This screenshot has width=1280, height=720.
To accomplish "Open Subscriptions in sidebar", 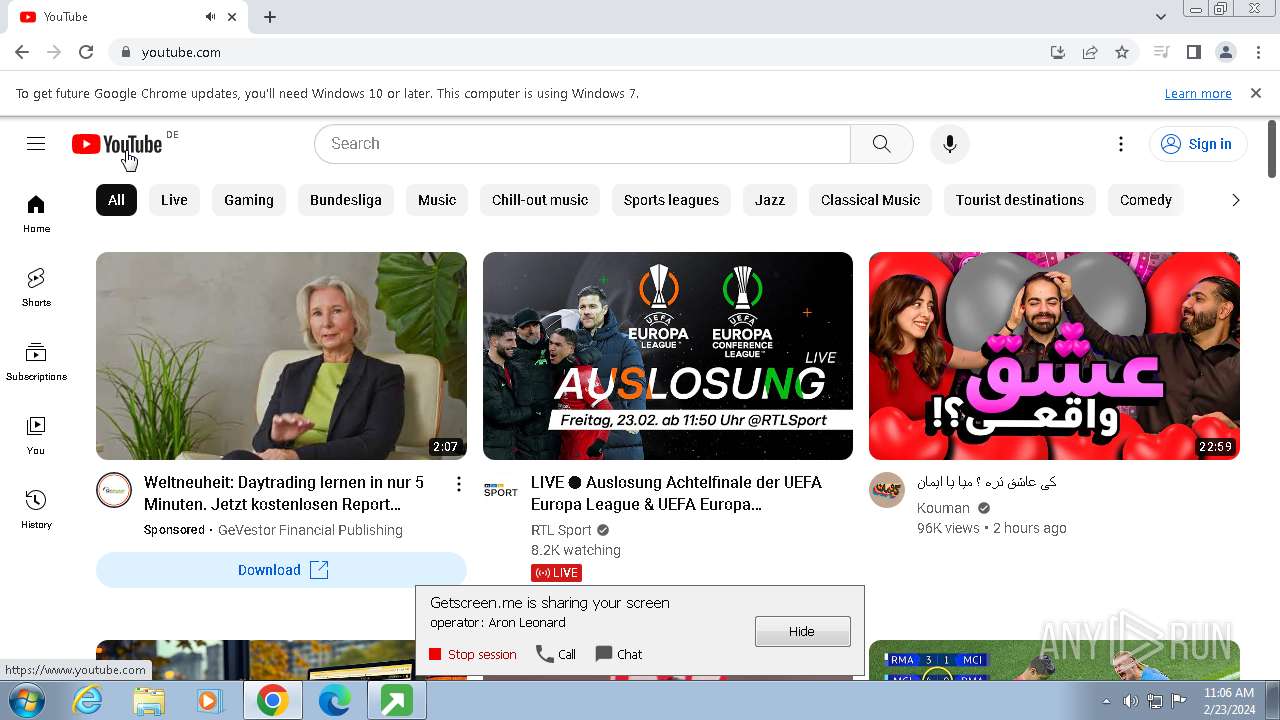I will (36, 362).
